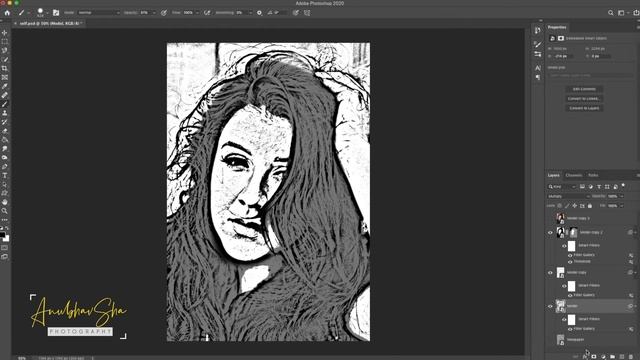Select the self.psd document tab
The image size is (640, 360).
[50, 24]
